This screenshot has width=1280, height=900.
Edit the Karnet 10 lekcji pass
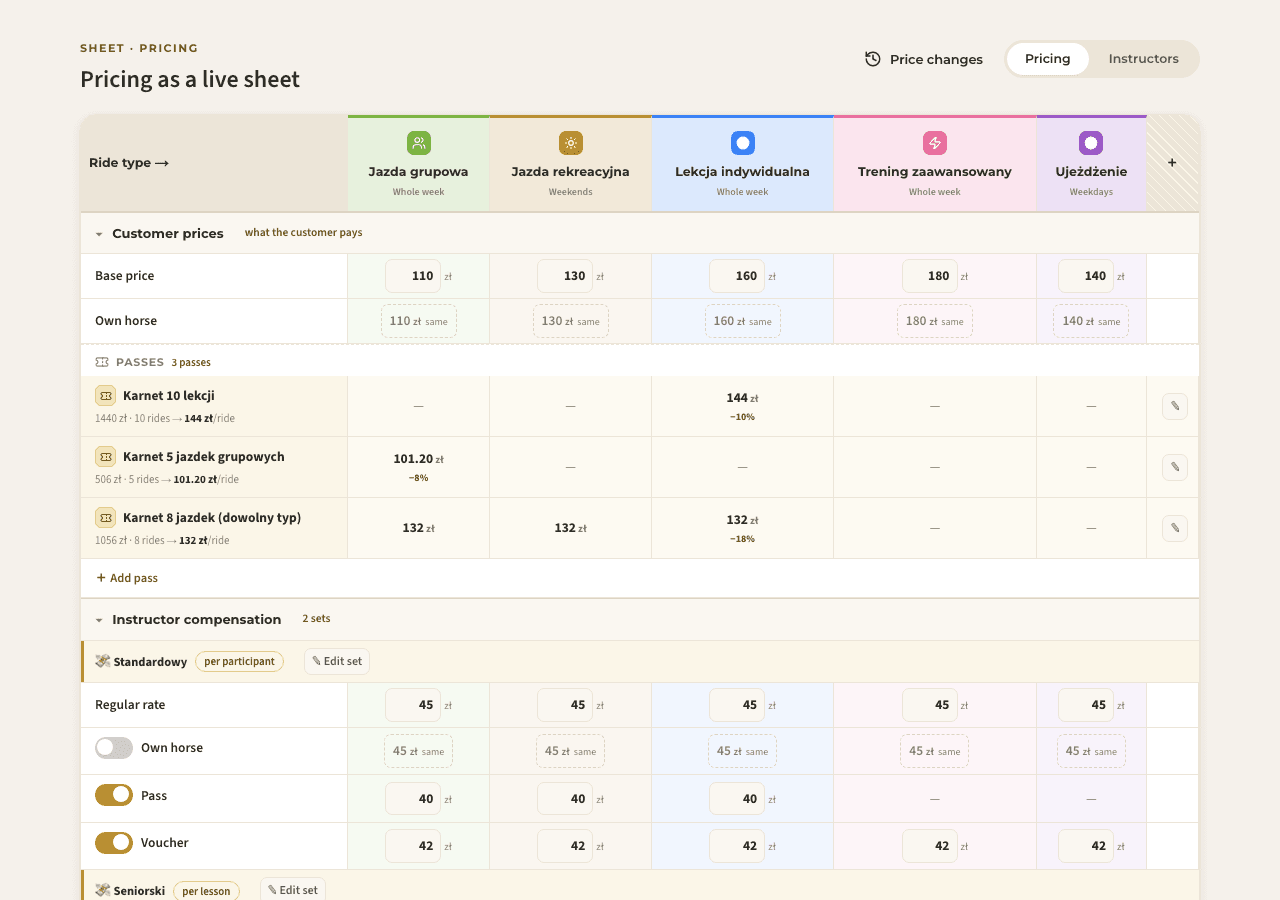(x=1175, y=406)
